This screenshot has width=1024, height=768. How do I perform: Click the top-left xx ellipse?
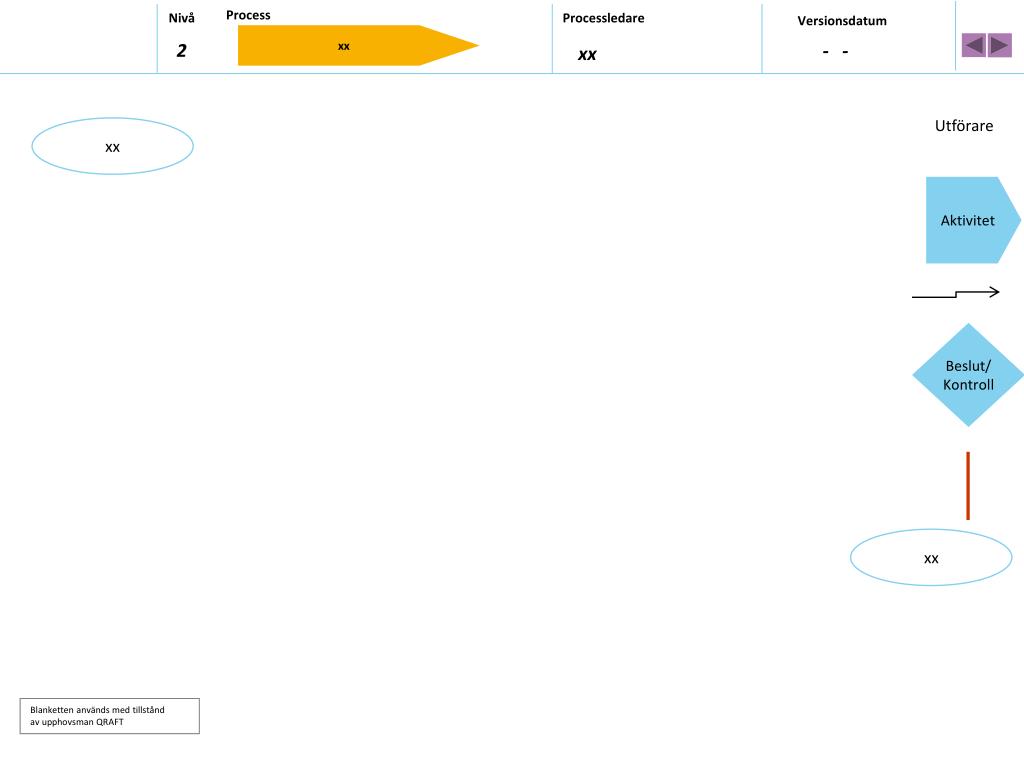112,146
